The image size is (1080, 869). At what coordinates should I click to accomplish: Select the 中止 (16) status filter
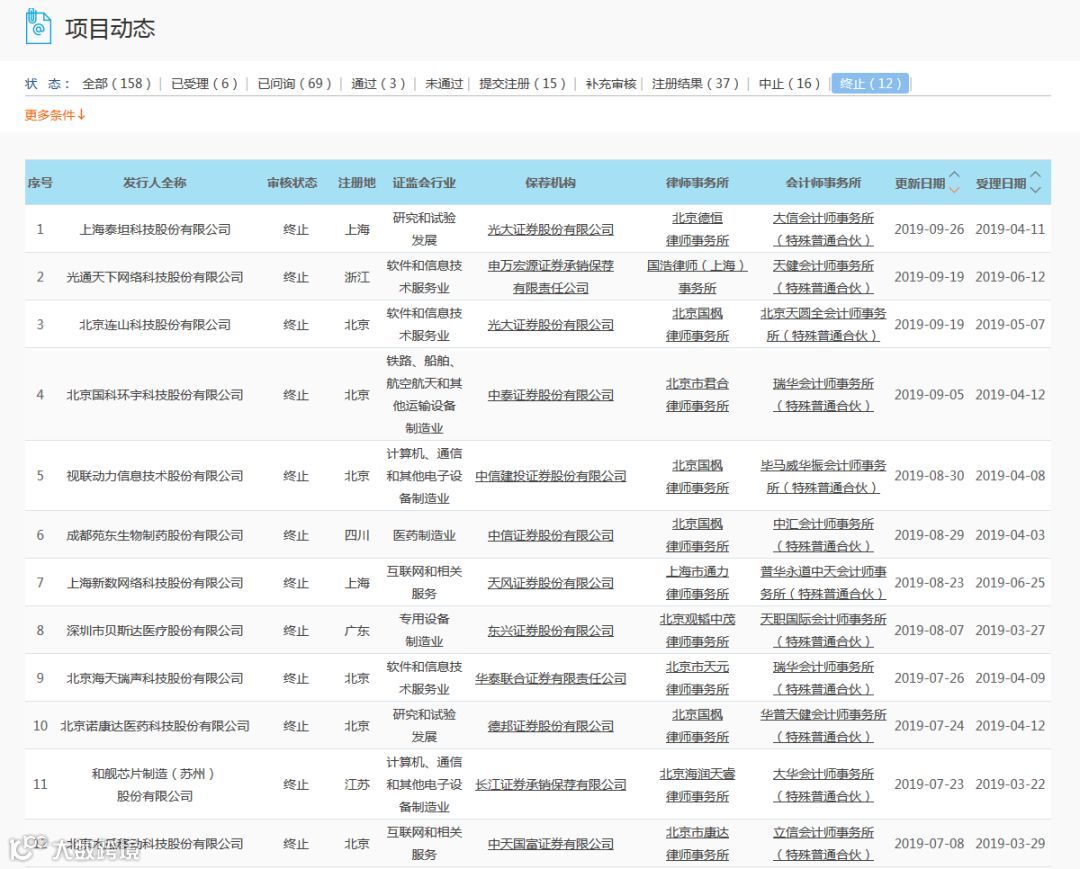click(789, 83)
